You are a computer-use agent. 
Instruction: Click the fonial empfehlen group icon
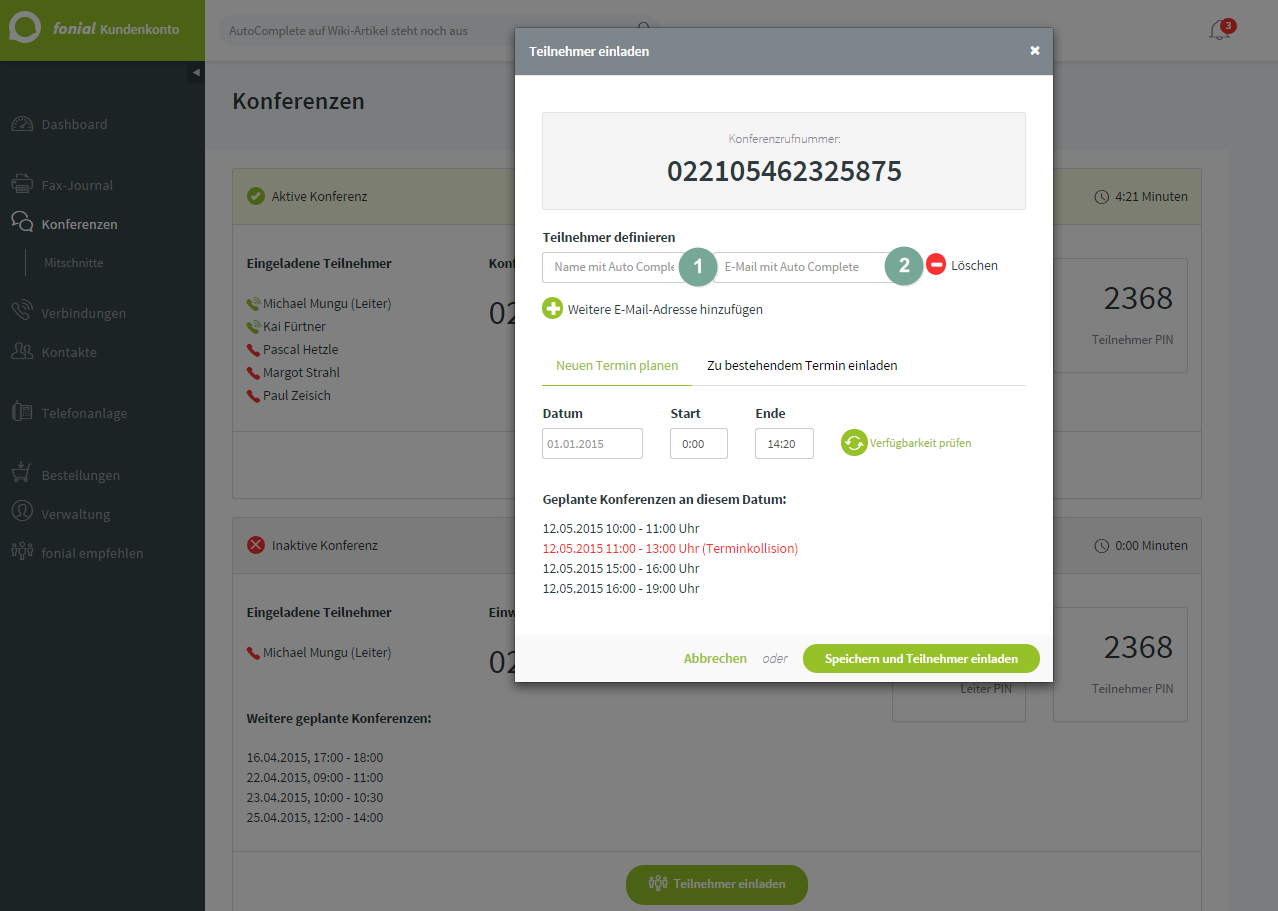[x=22, y=551]
